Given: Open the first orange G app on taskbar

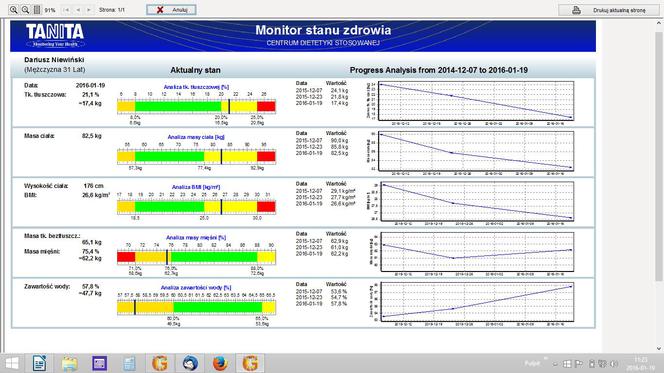Looking at the screenshot, I should click(160, 363).
